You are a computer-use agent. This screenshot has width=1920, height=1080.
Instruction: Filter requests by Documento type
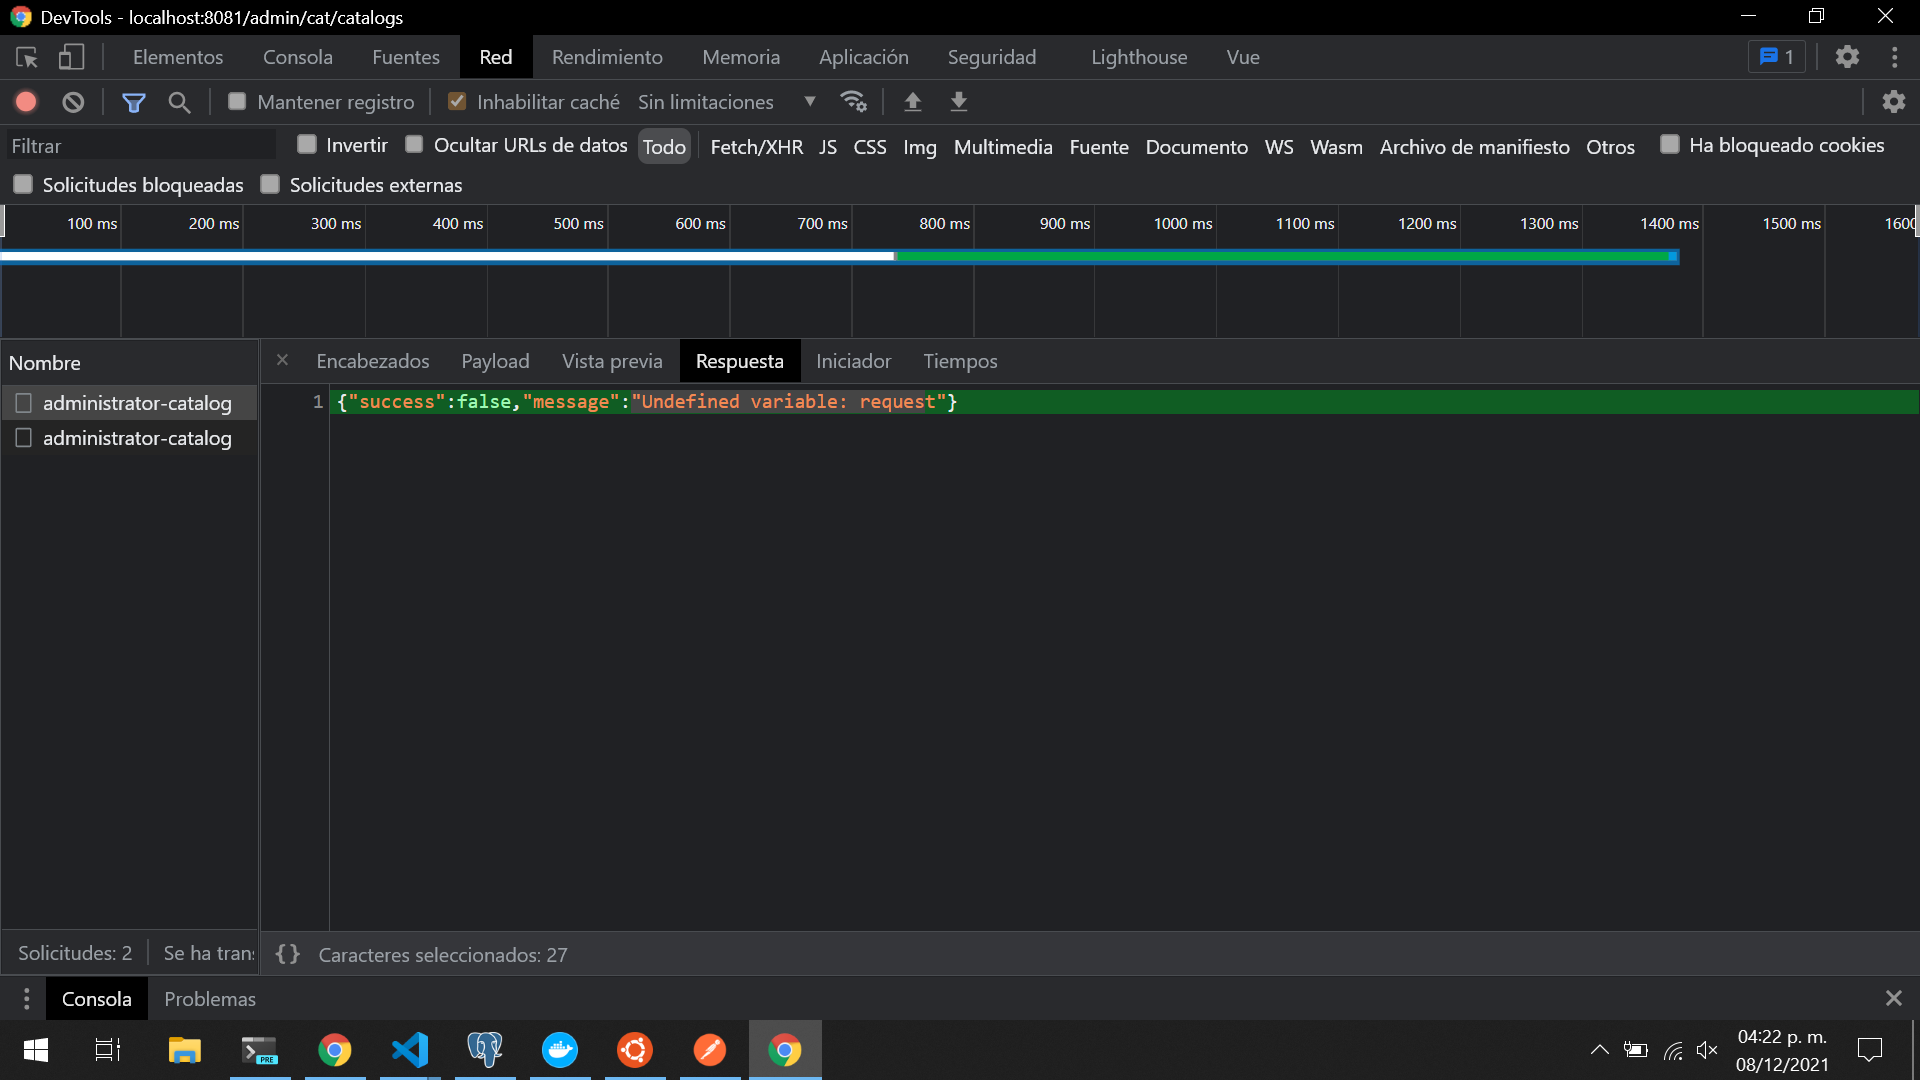[x=1197, y=147]
